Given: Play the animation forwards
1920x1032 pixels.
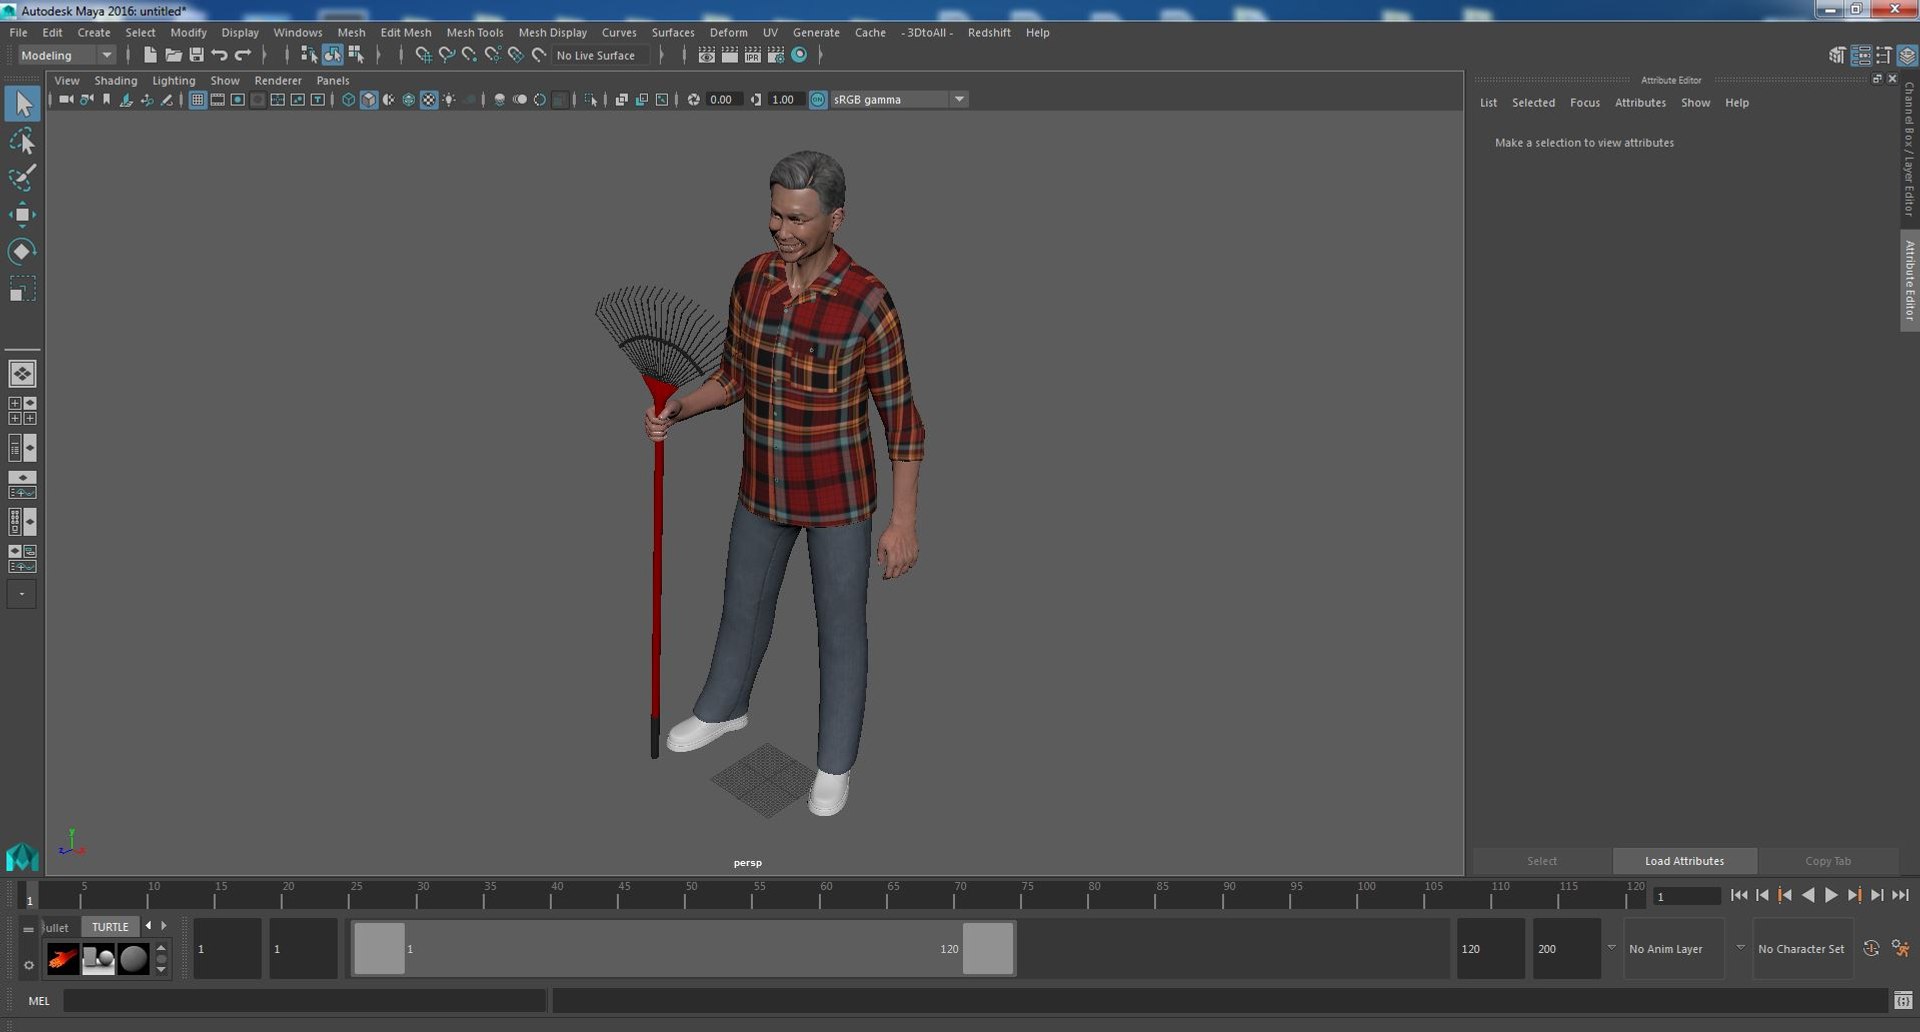Looking at the screenshot, I should [x=1831, y=895].
